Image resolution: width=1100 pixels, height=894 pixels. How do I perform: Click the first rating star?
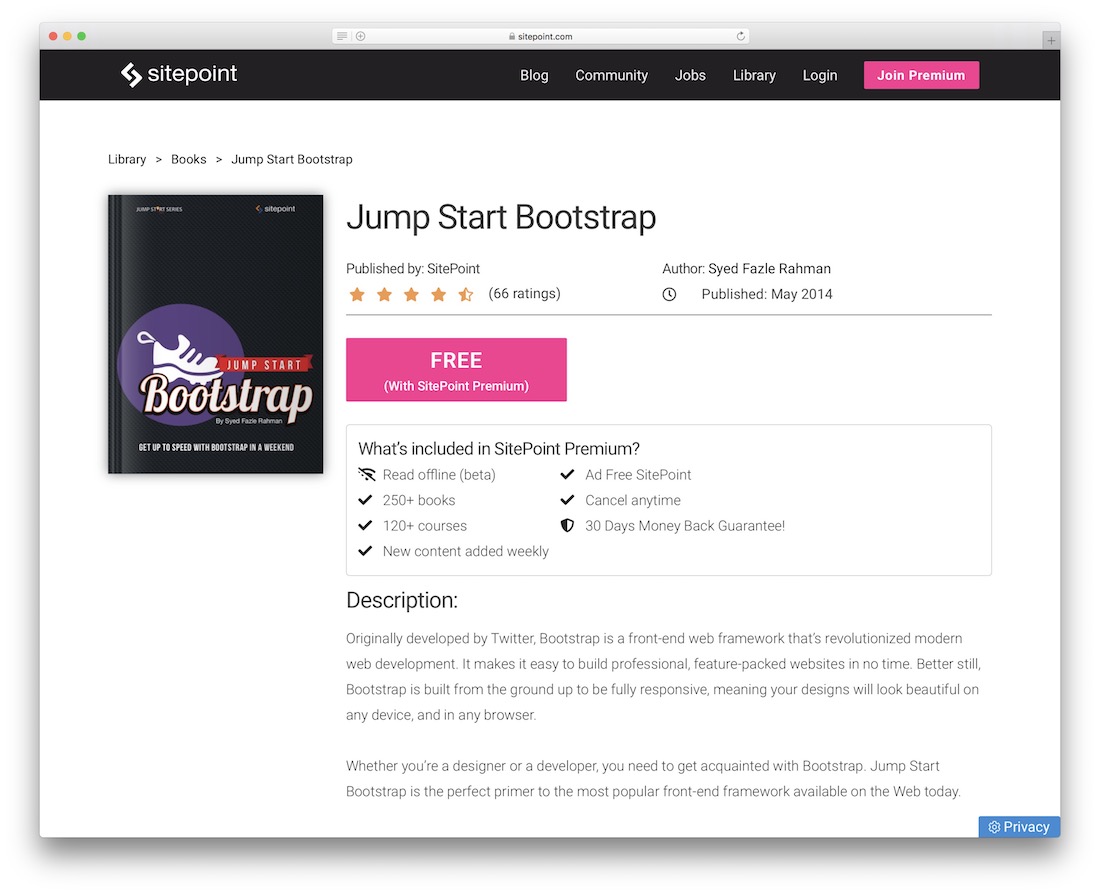click(357, 294)
